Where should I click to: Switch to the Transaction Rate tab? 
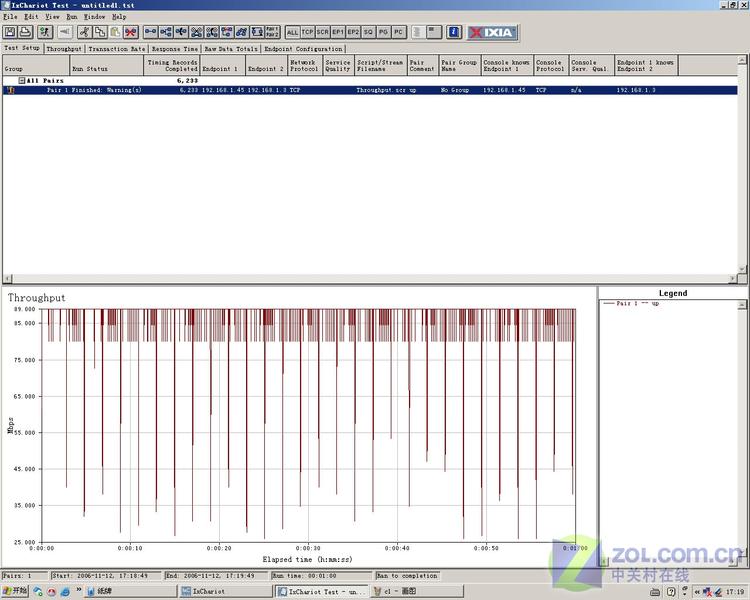pyautogui.click(x=117, y=49)
